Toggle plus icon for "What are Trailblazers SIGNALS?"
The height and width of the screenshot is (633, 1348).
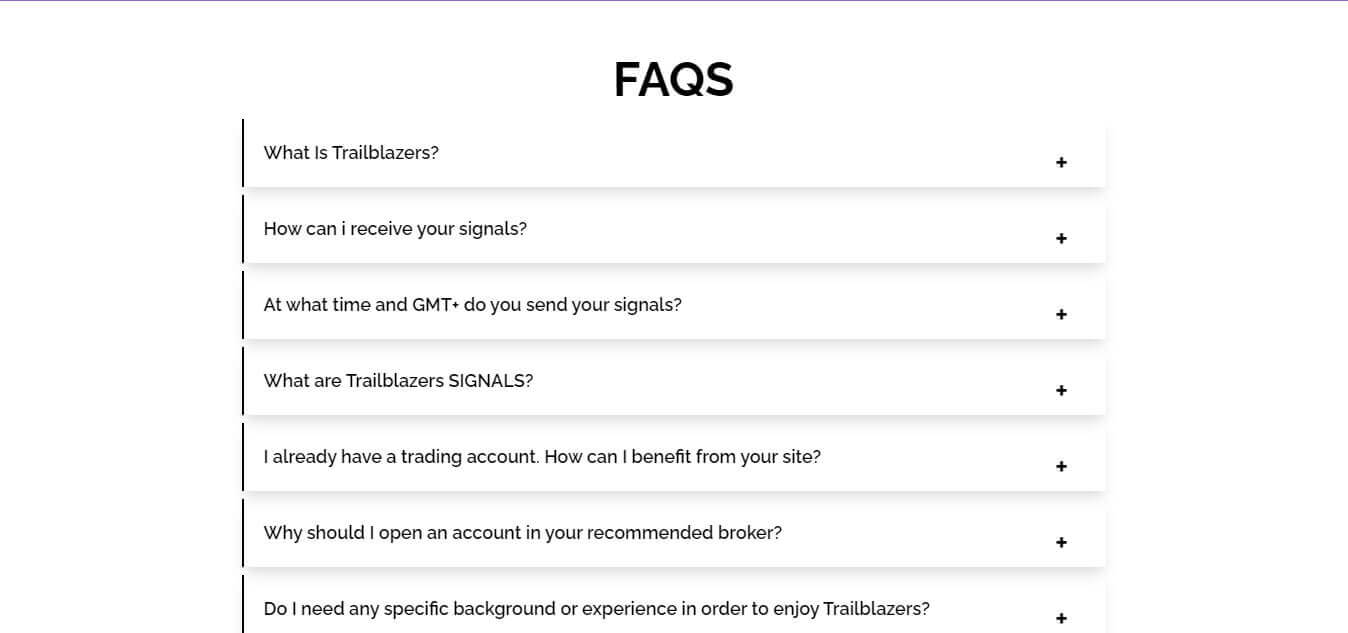point(1061,390)
